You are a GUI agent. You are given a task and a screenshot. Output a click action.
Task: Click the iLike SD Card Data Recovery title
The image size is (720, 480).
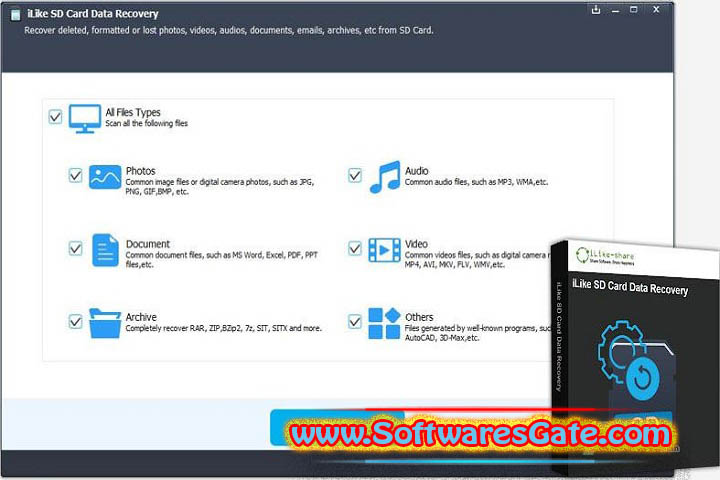click(93, 14)
